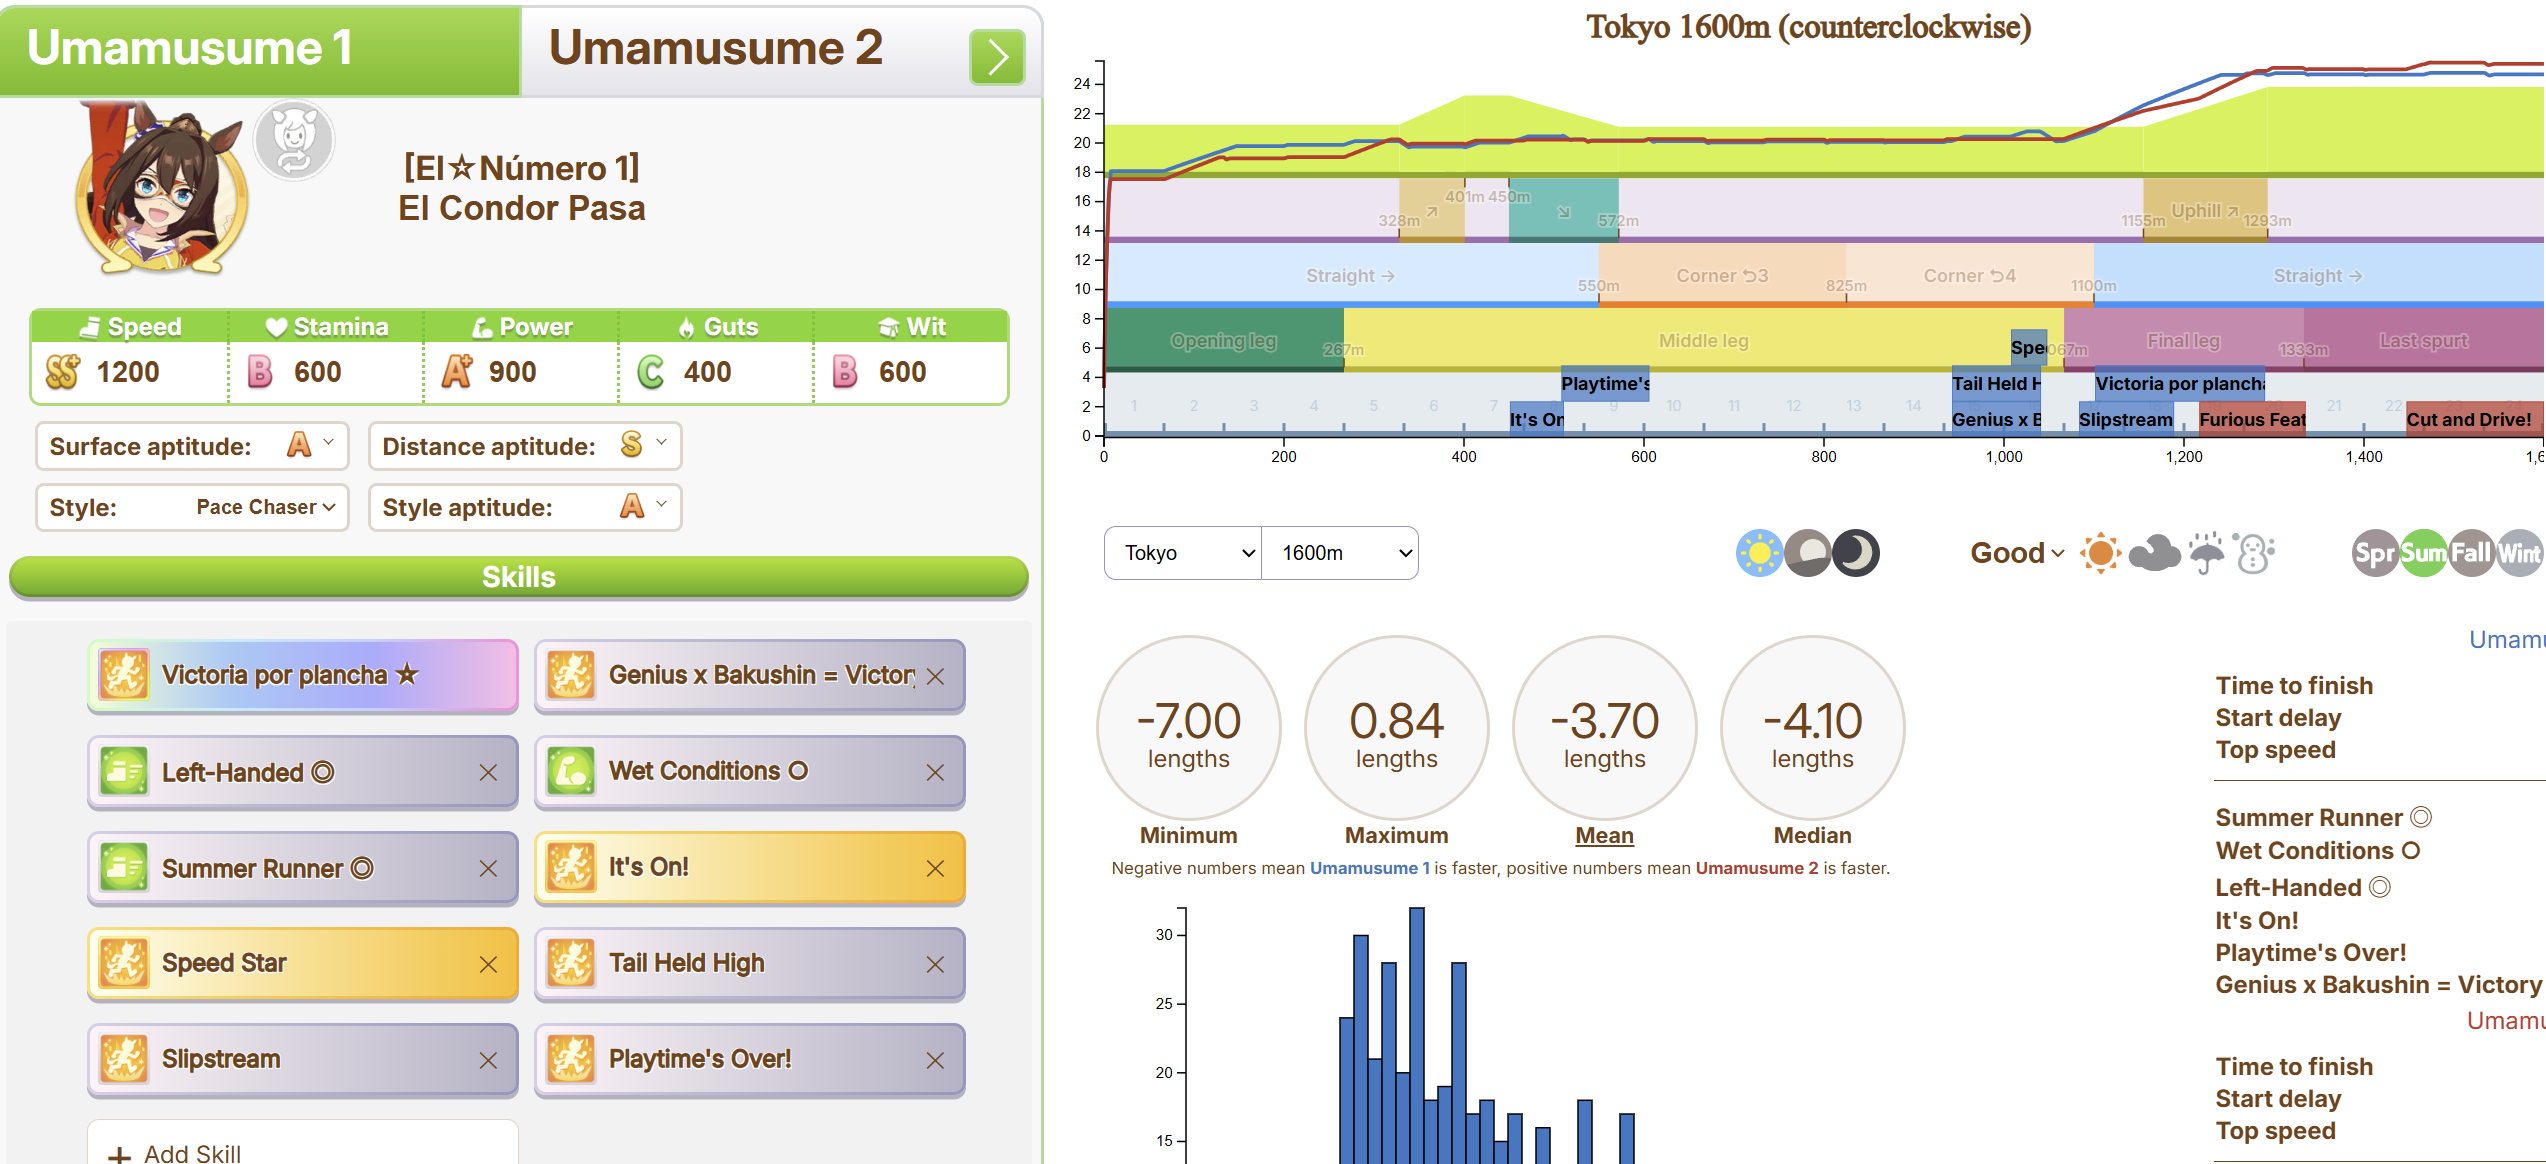Choose cloudy weather icon
The height and width of the screenshot is (1164, 2546).
[x=2153, y=553]
